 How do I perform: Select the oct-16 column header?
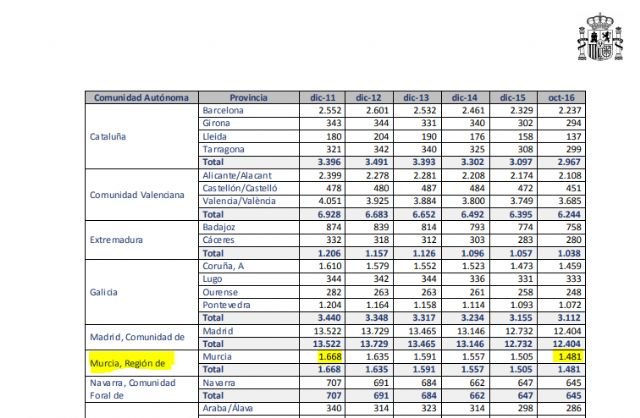click(x=566, y=97)
